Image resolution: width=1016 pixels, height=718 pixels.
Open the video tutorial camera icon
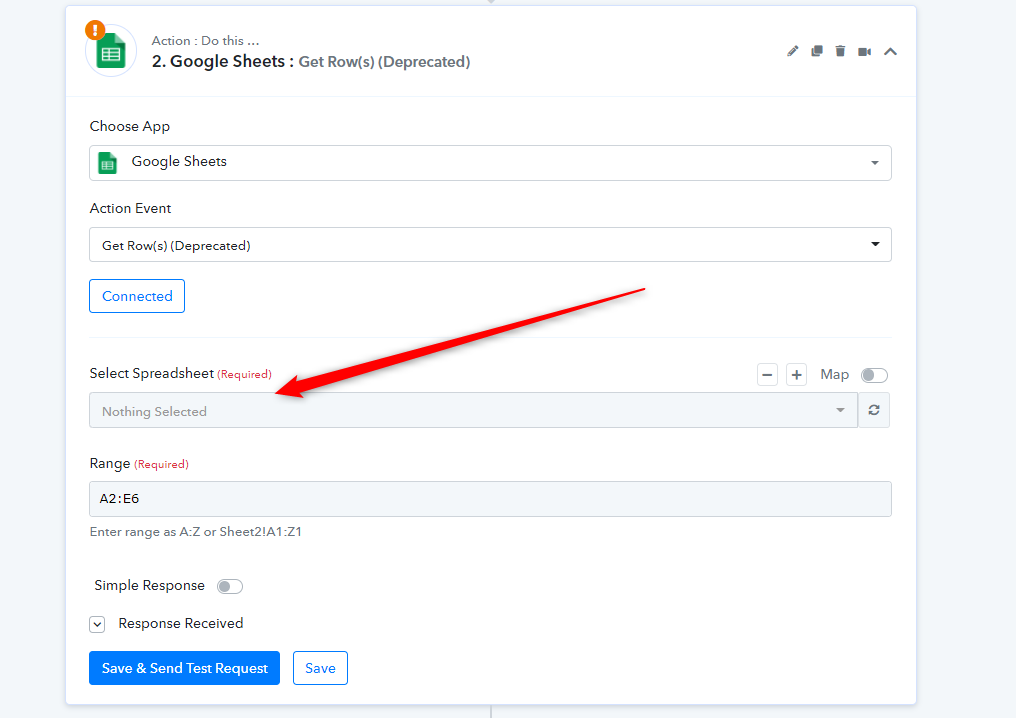(864, 52)
